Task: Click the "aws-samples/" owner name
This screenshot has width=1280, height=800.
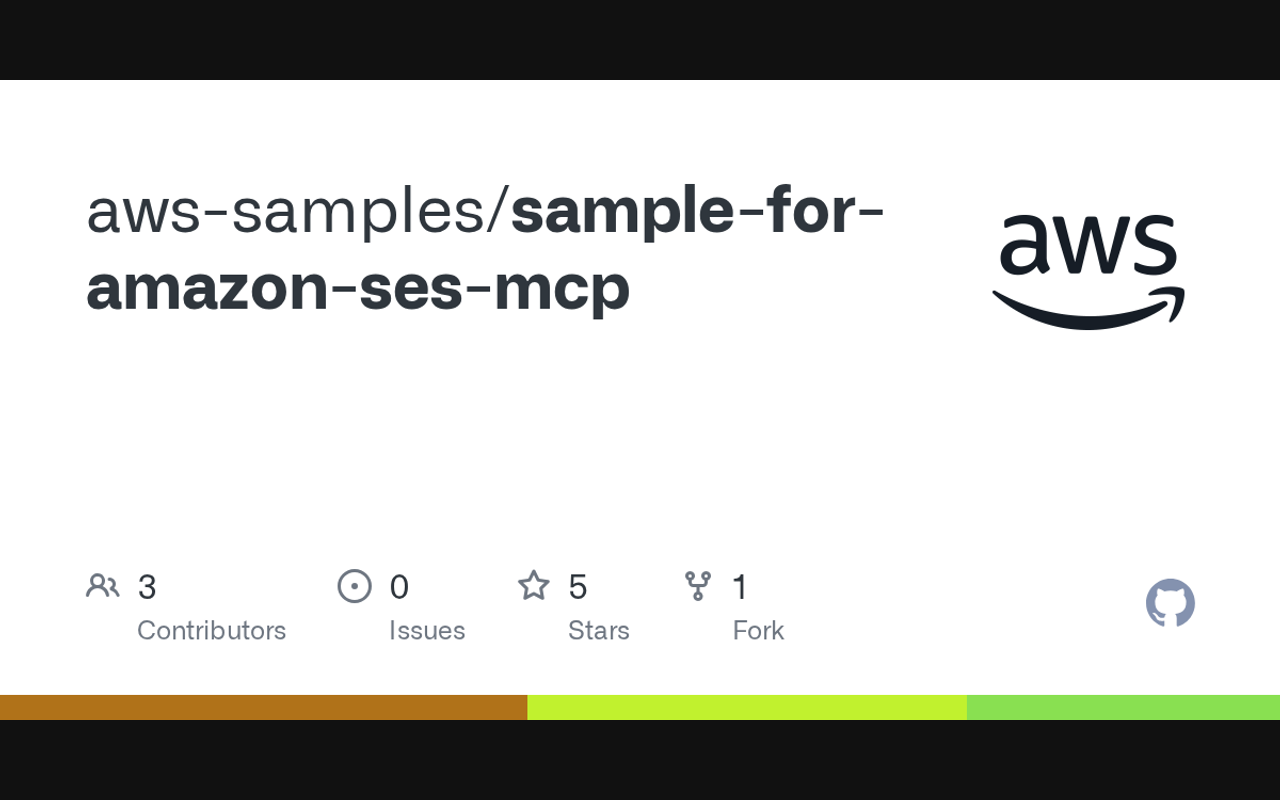Action: tap(297, 210)
